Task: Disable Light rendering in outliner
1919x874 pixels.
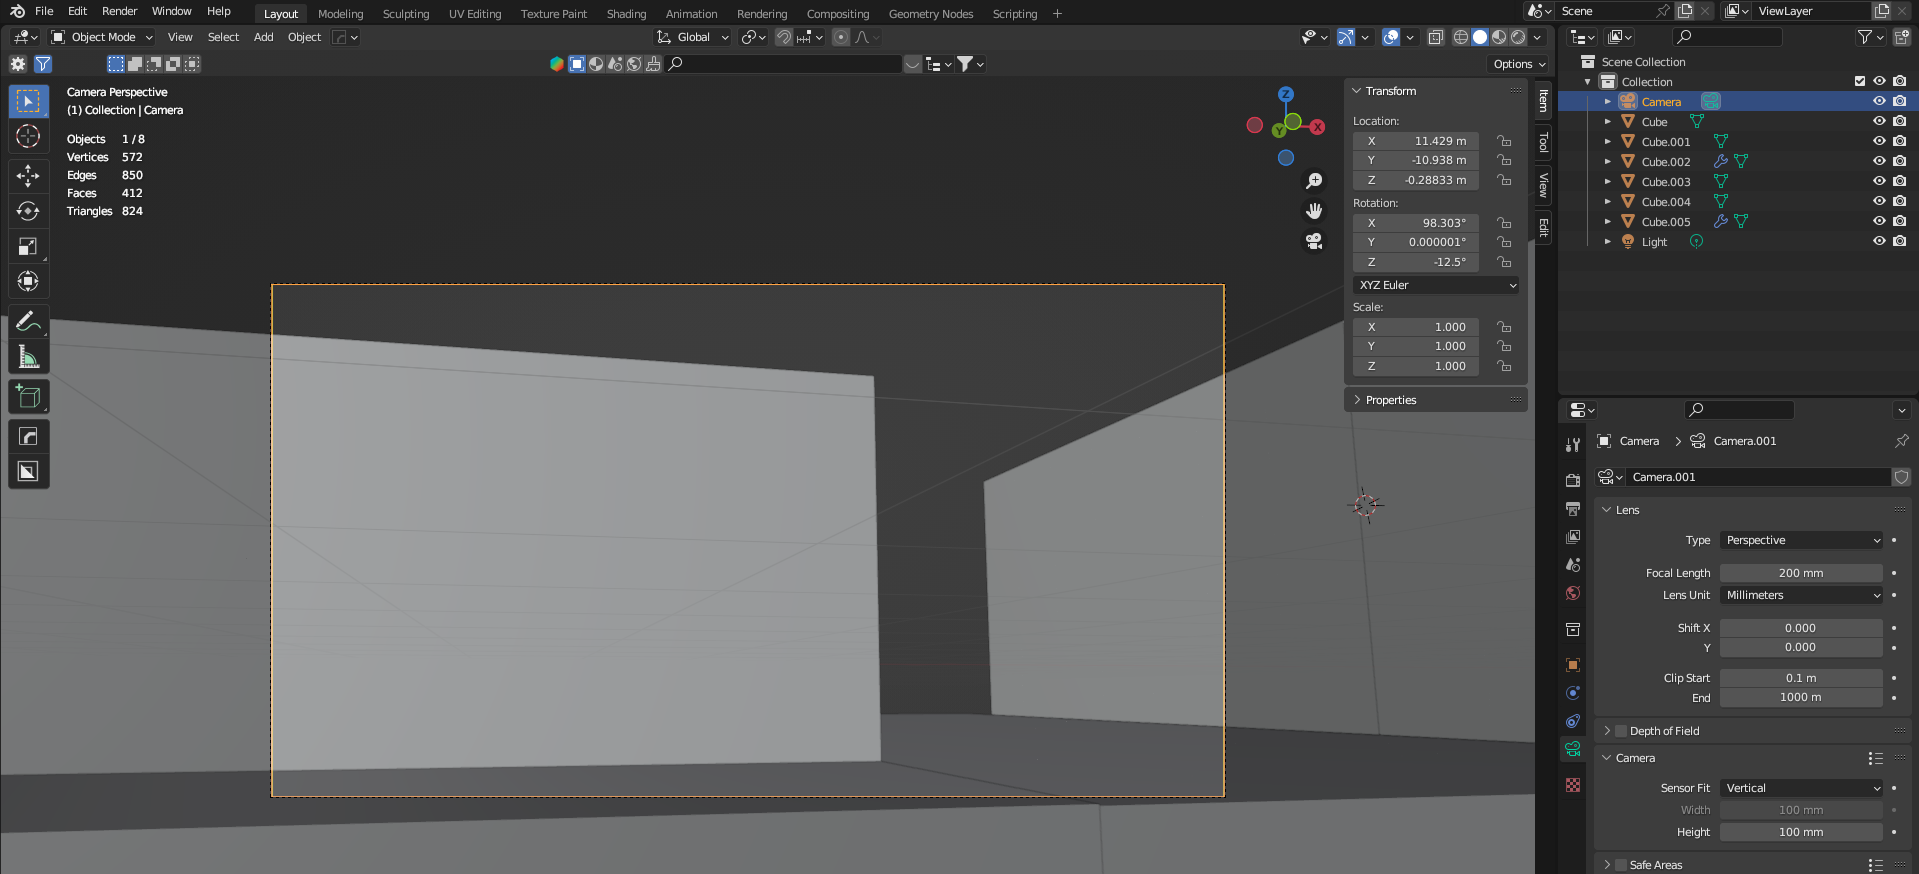Action: coord(1899,241)
